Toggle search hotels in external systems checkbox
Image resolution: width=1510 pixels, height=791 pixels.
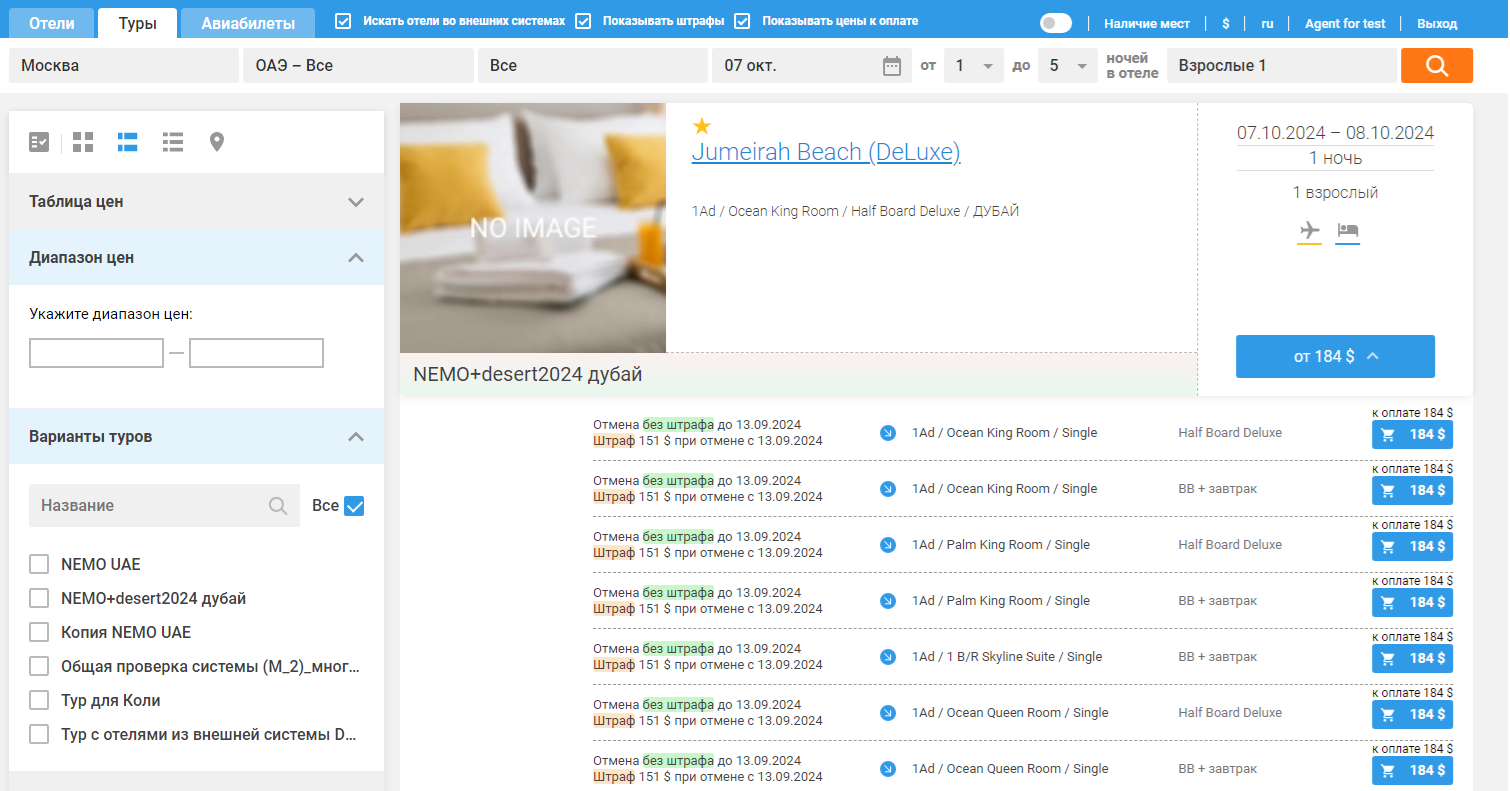click(343, 21)
